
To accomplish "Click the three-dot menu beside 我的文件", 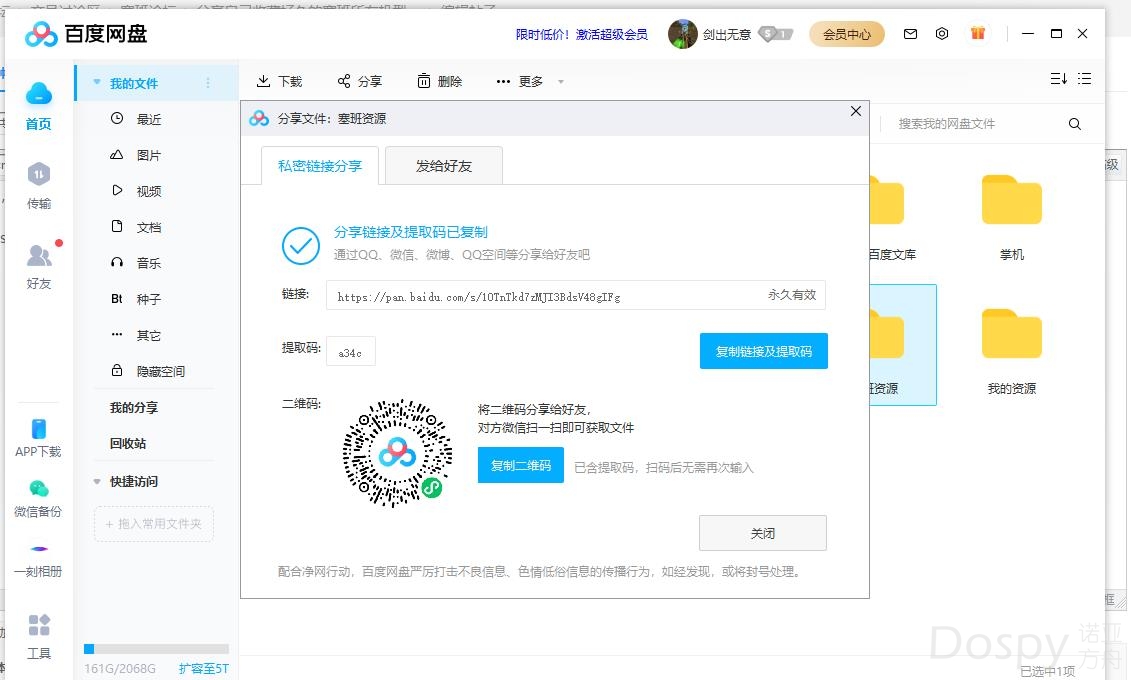I will tap(208, 83).
